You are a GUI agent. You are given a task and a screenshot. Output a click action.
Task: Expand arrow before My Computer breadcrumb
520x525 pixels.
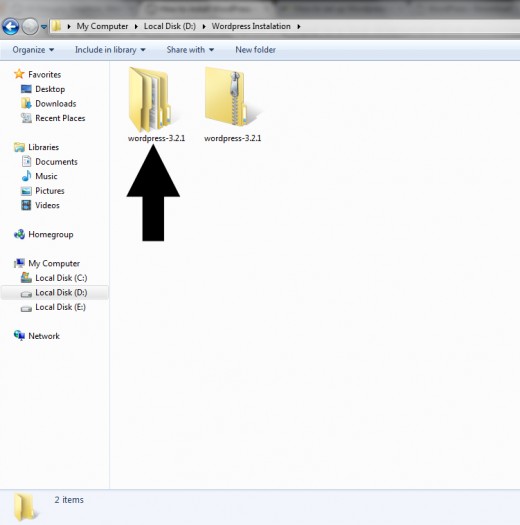click(x=69, y=26)
